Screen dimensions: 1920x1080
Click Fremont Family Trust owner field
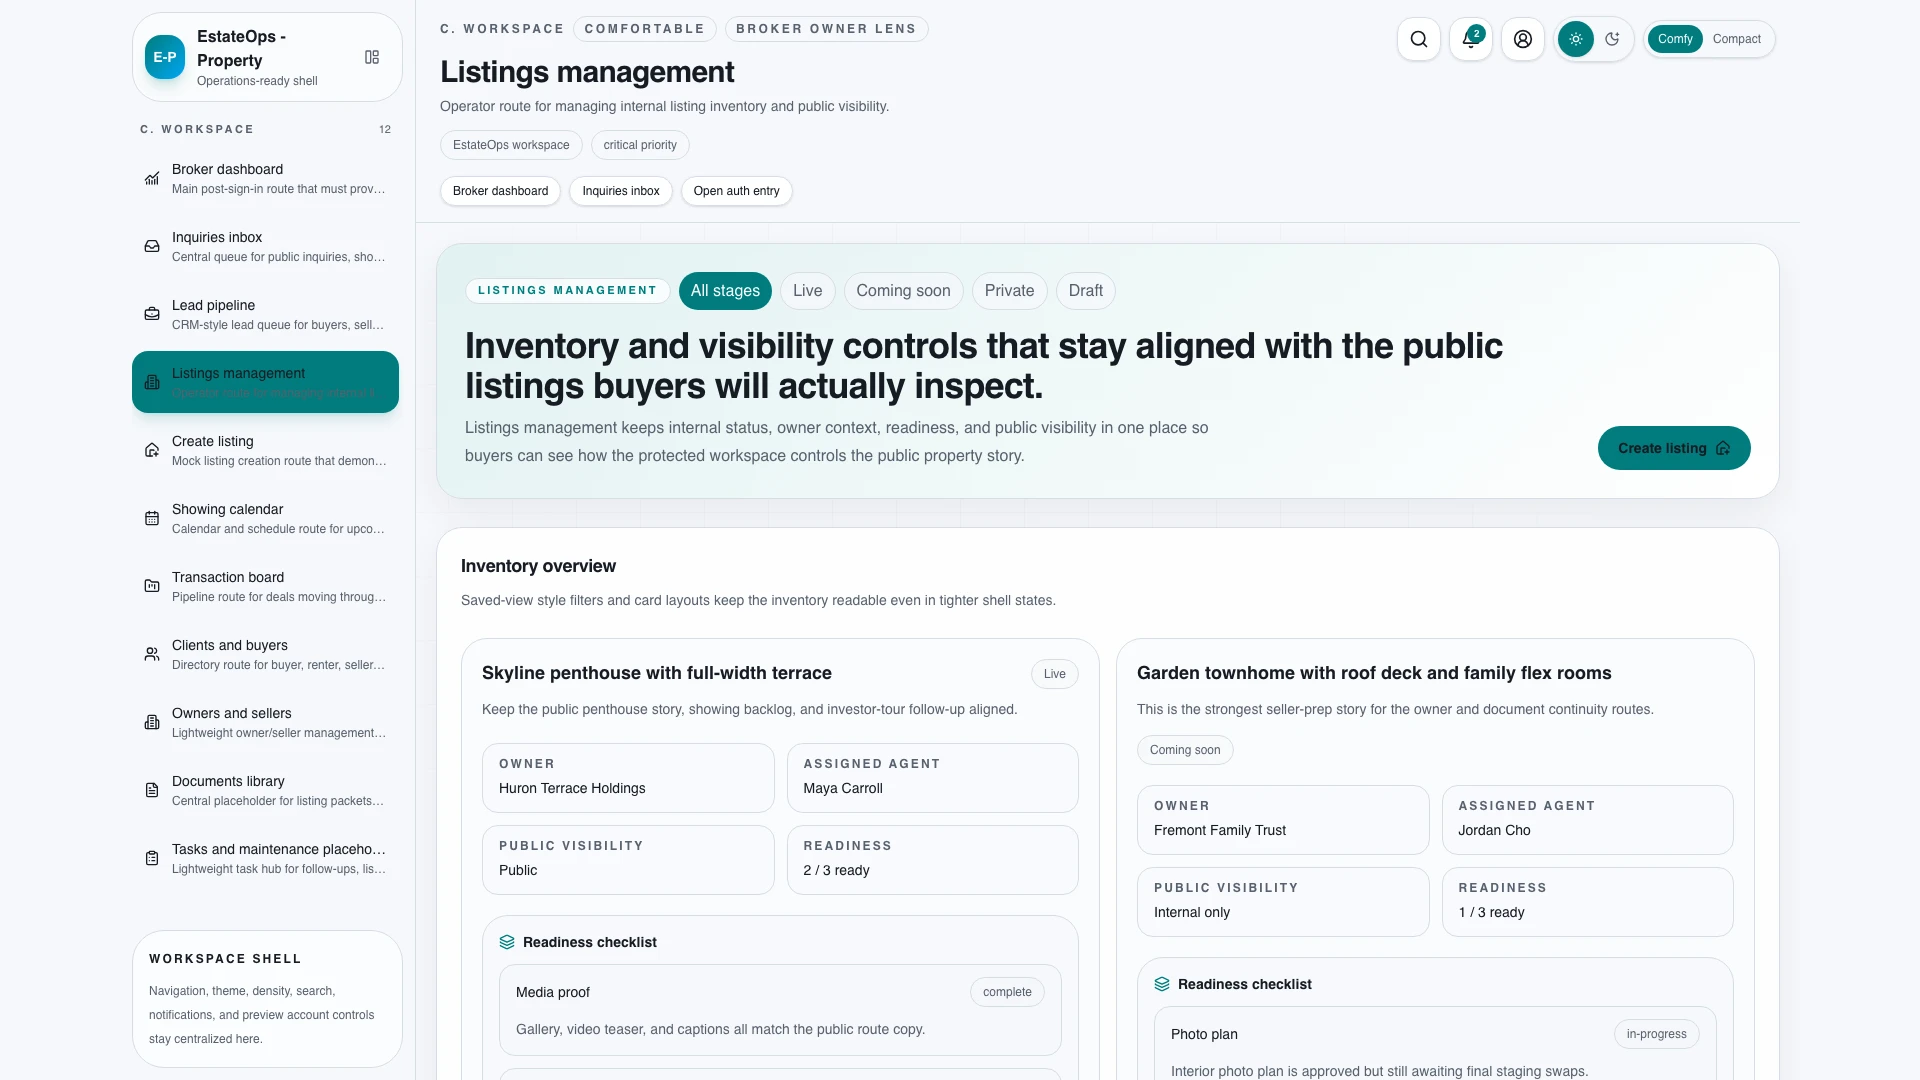click(x=1283, y=820)
